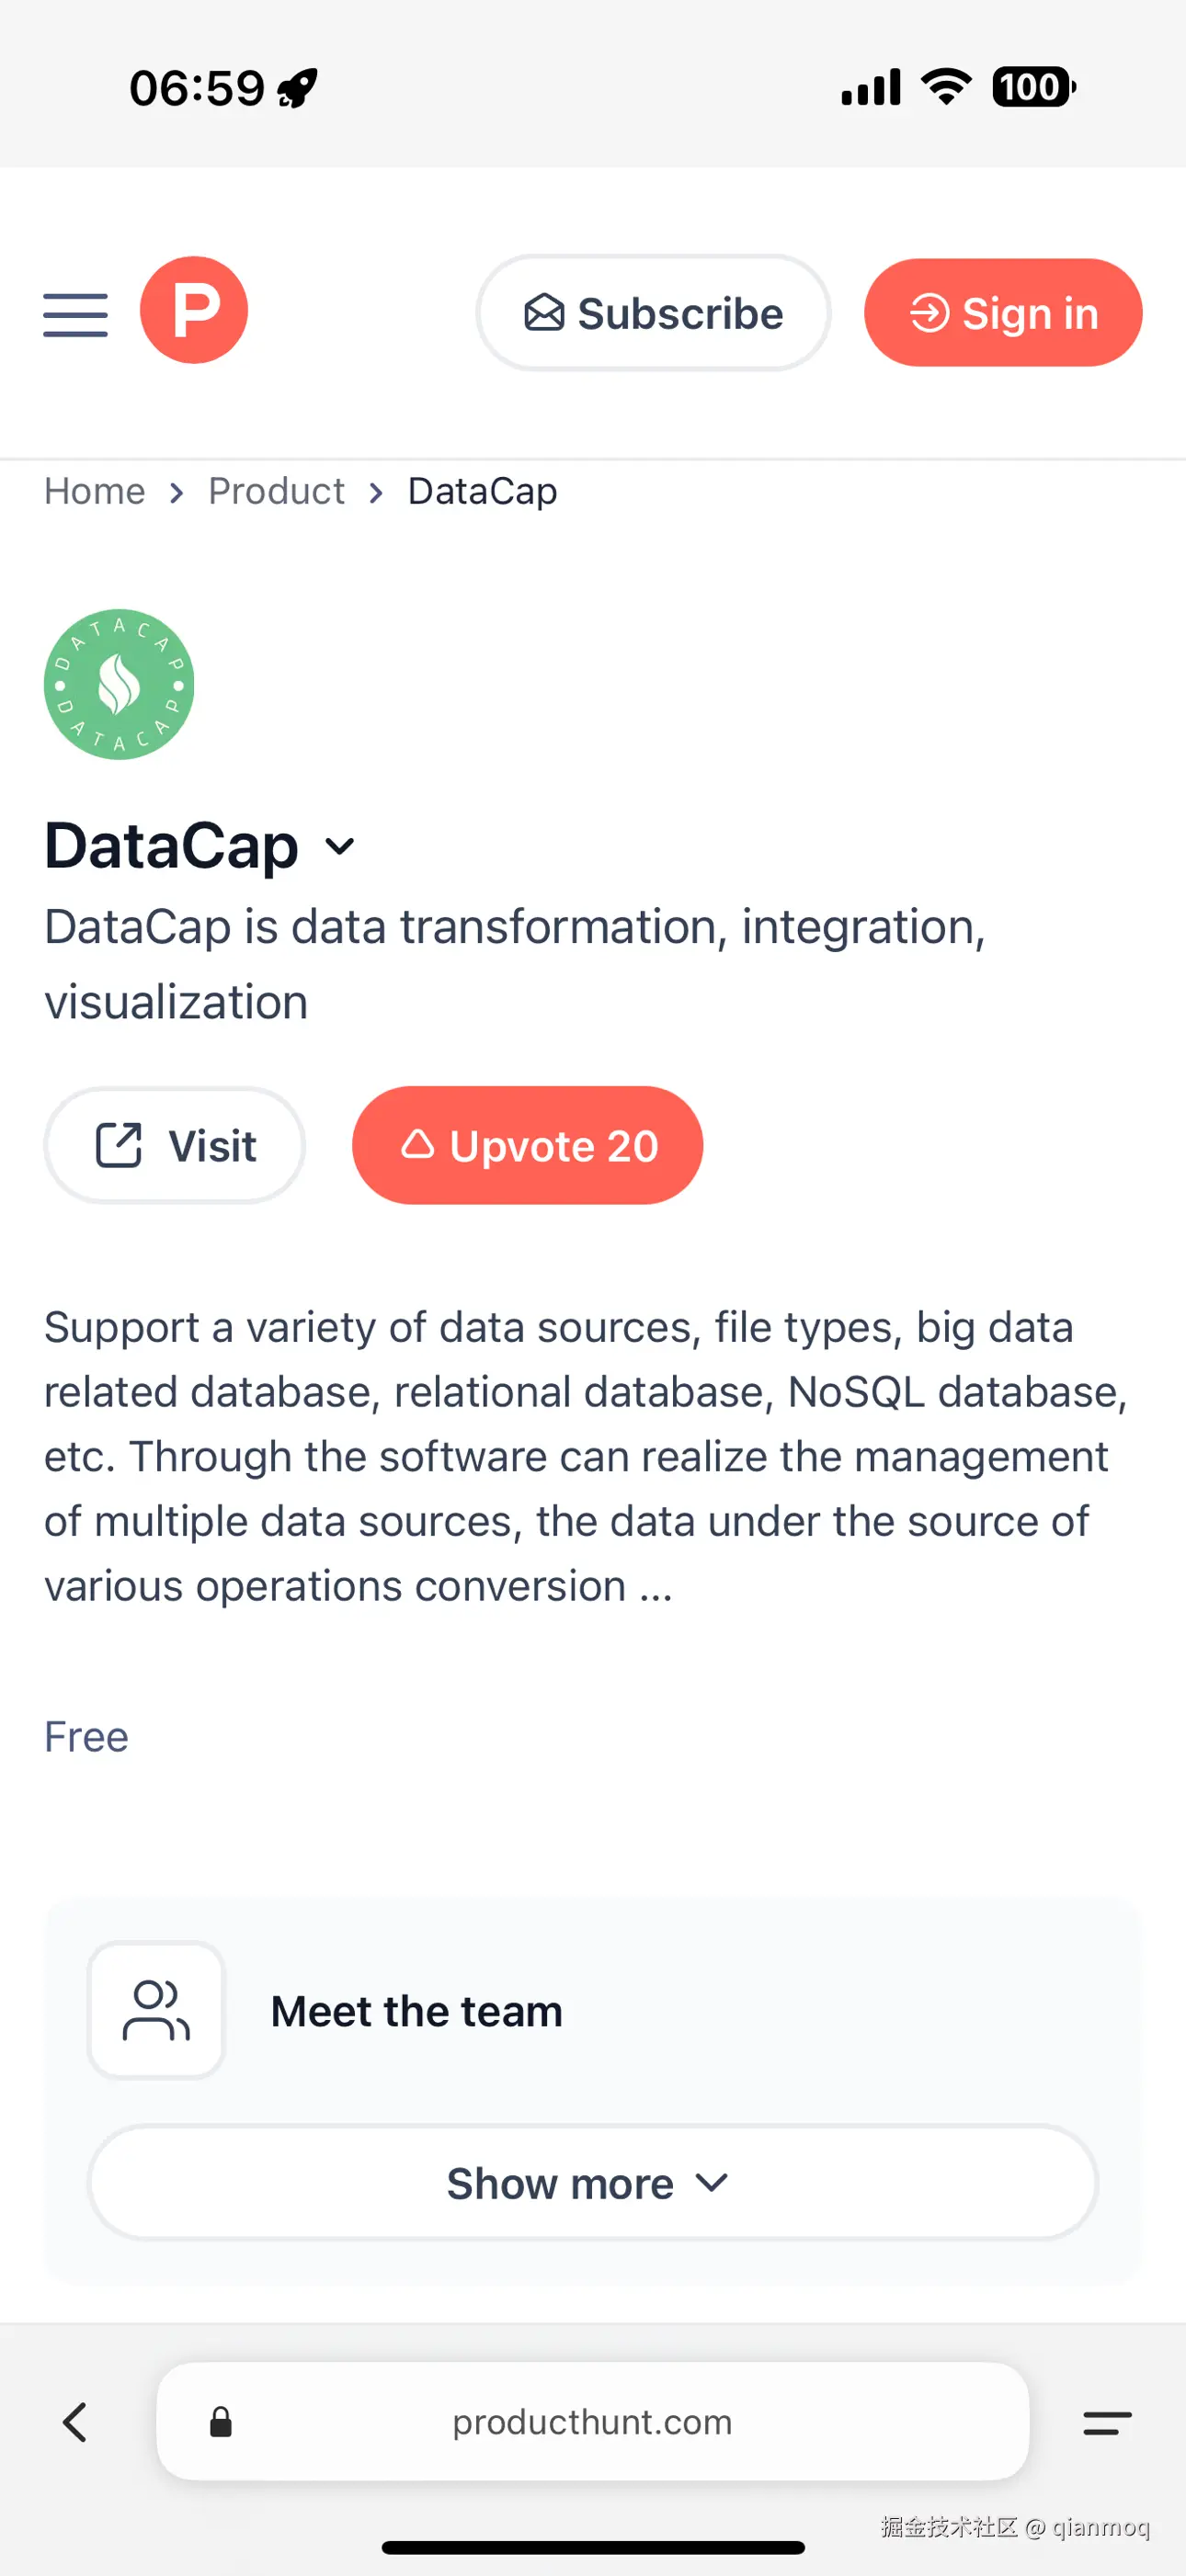Screen dimensions: 1186x2576
Task: Go back using browser back arrow
Action: pyautogui.click(x=75, y=2422)
